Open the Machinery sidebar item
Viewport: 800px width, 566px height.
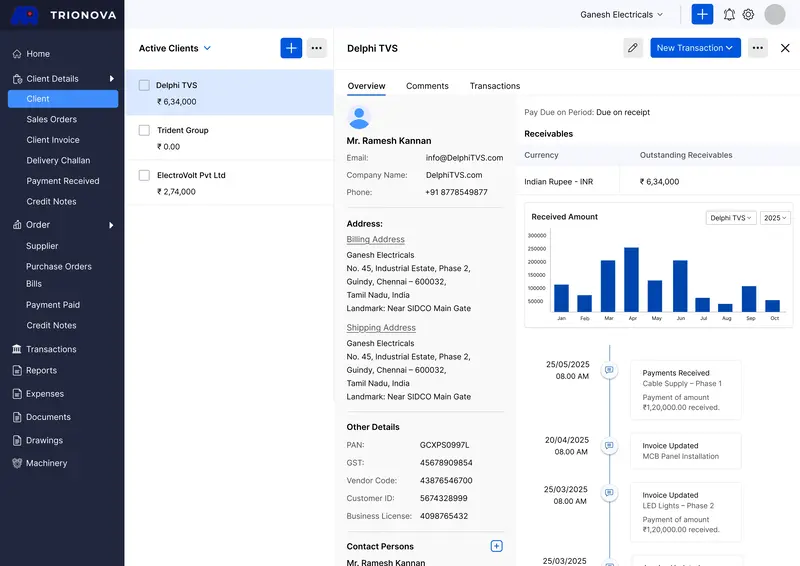pyautogui.click(x=46, y=463)
